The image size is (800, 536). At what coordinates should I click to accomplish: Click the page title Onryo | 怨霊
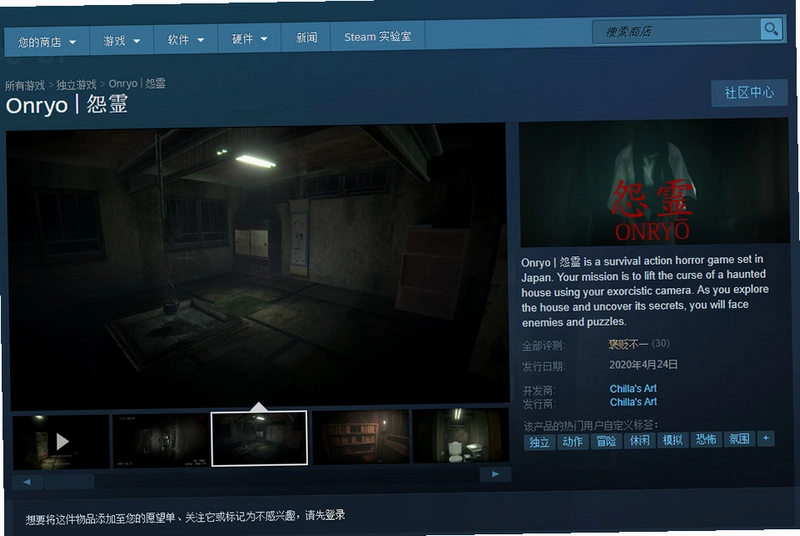(x=66, y=106)
